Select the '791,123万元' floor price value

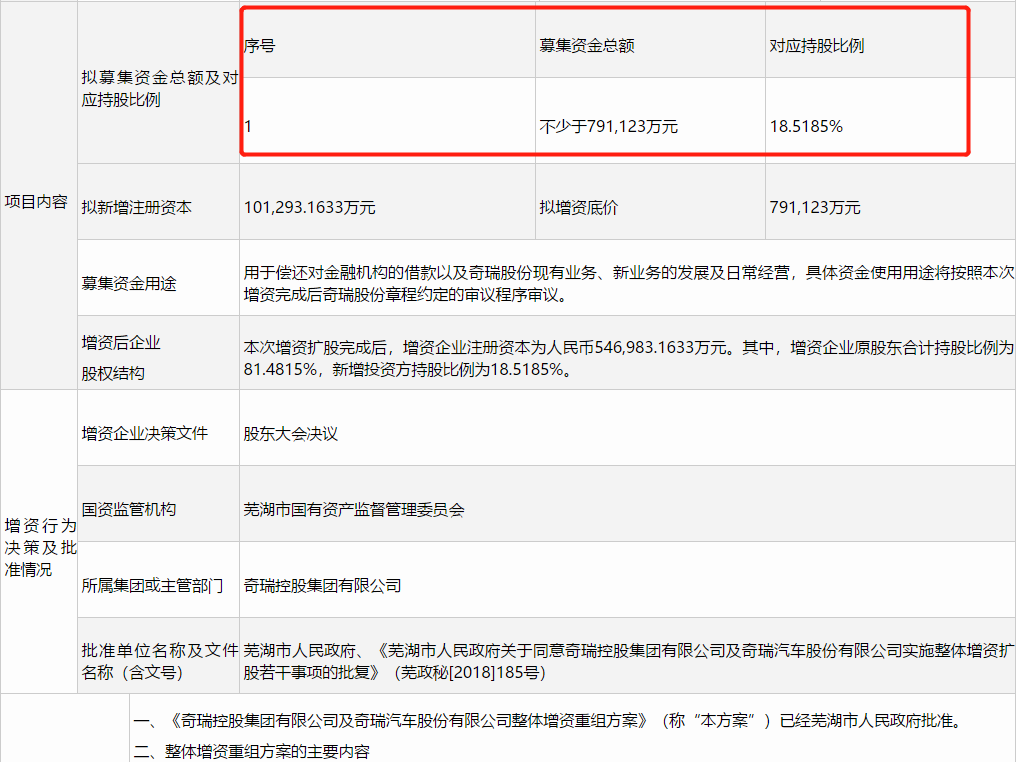pyautogui.click(x=815, y=208)
